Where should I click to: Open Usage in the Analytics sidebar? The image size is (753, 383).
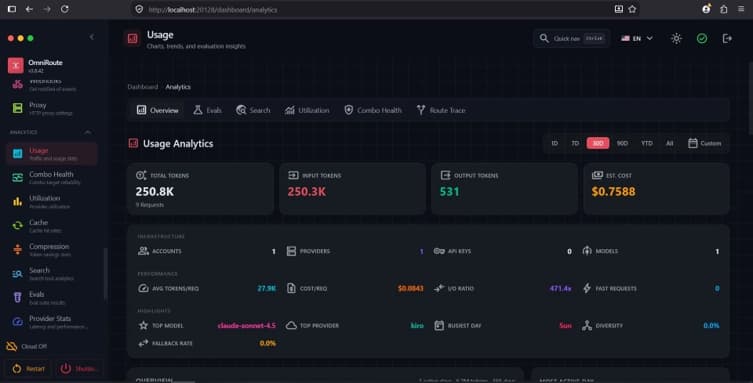(x=51, y=154)
